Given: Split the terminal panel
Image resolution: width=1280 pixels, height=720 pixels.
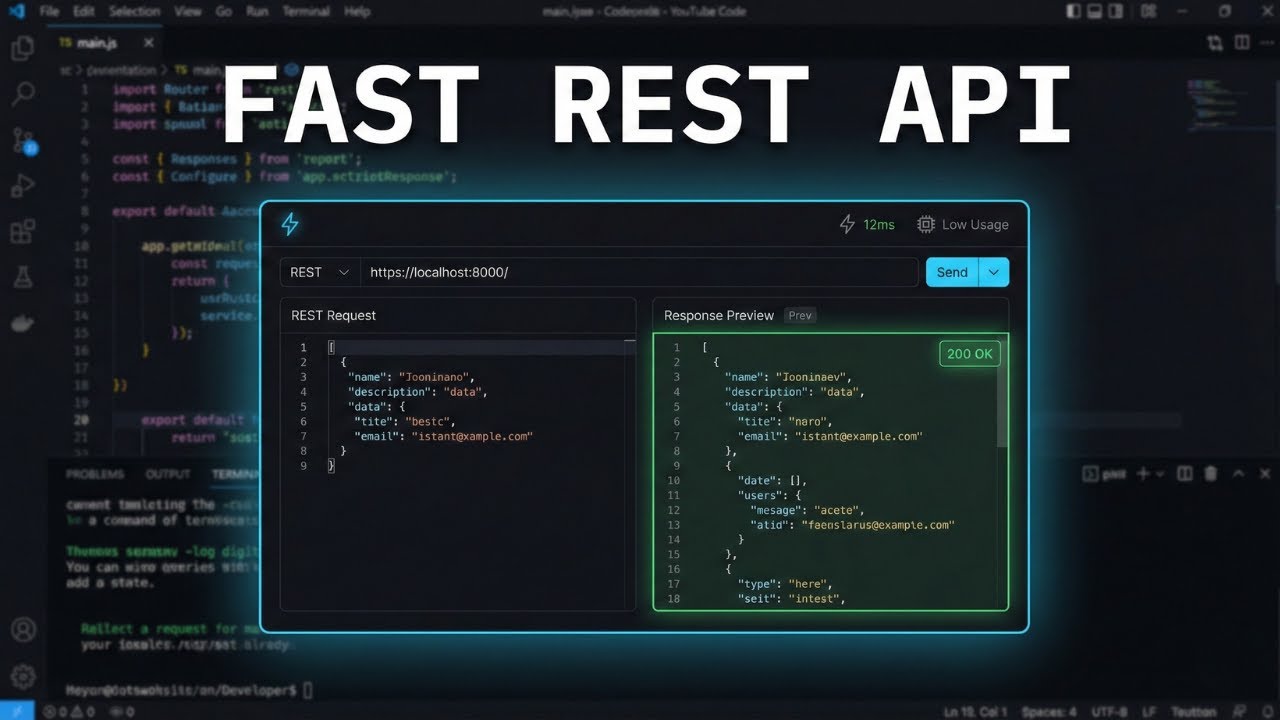Looking at the screenshot, I should point(1185,473).
